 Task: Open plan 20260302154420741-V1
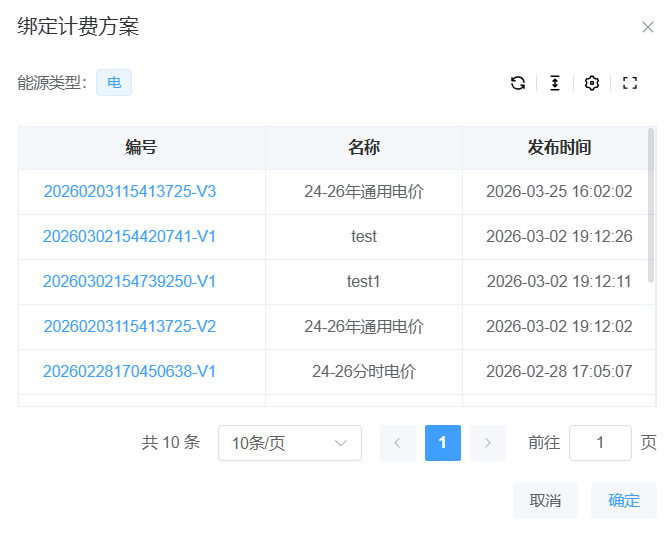point(129,237)
